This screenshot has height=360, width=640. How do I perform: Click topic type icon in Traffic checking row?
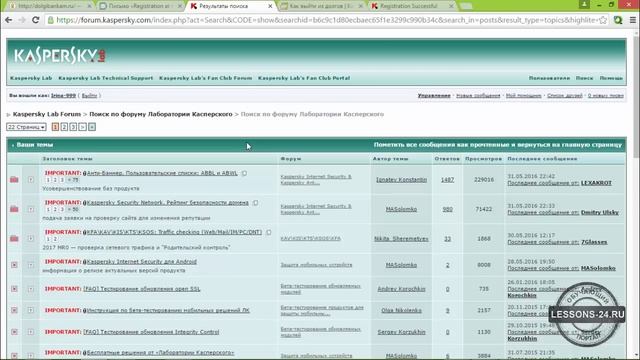point(31,238)
